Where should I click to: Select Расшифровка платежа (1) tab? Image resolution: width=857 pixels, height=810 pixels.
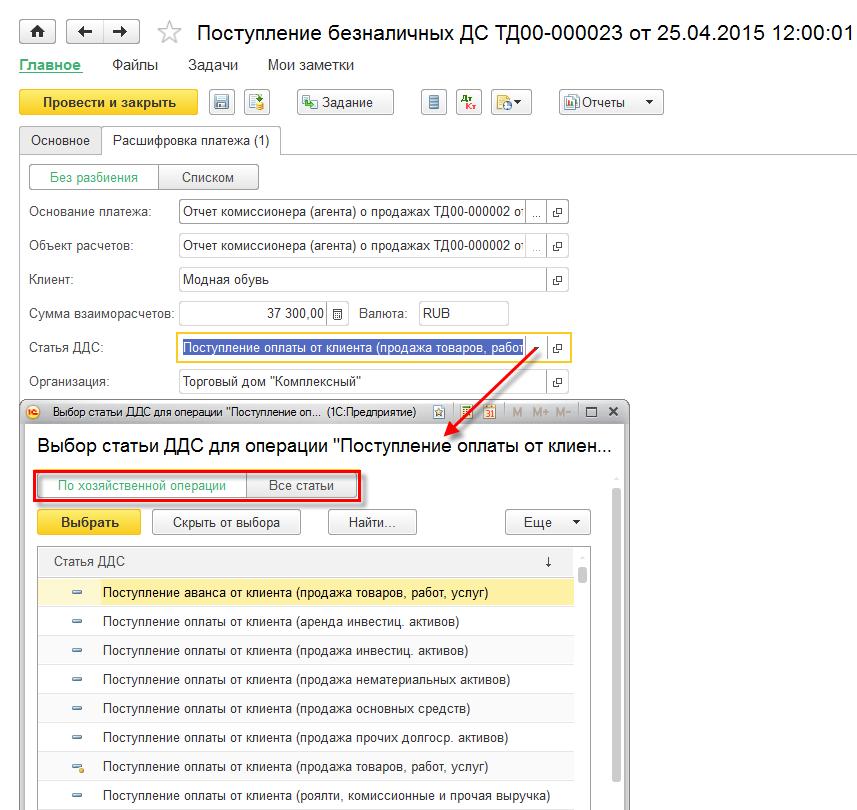pos(191,140)
